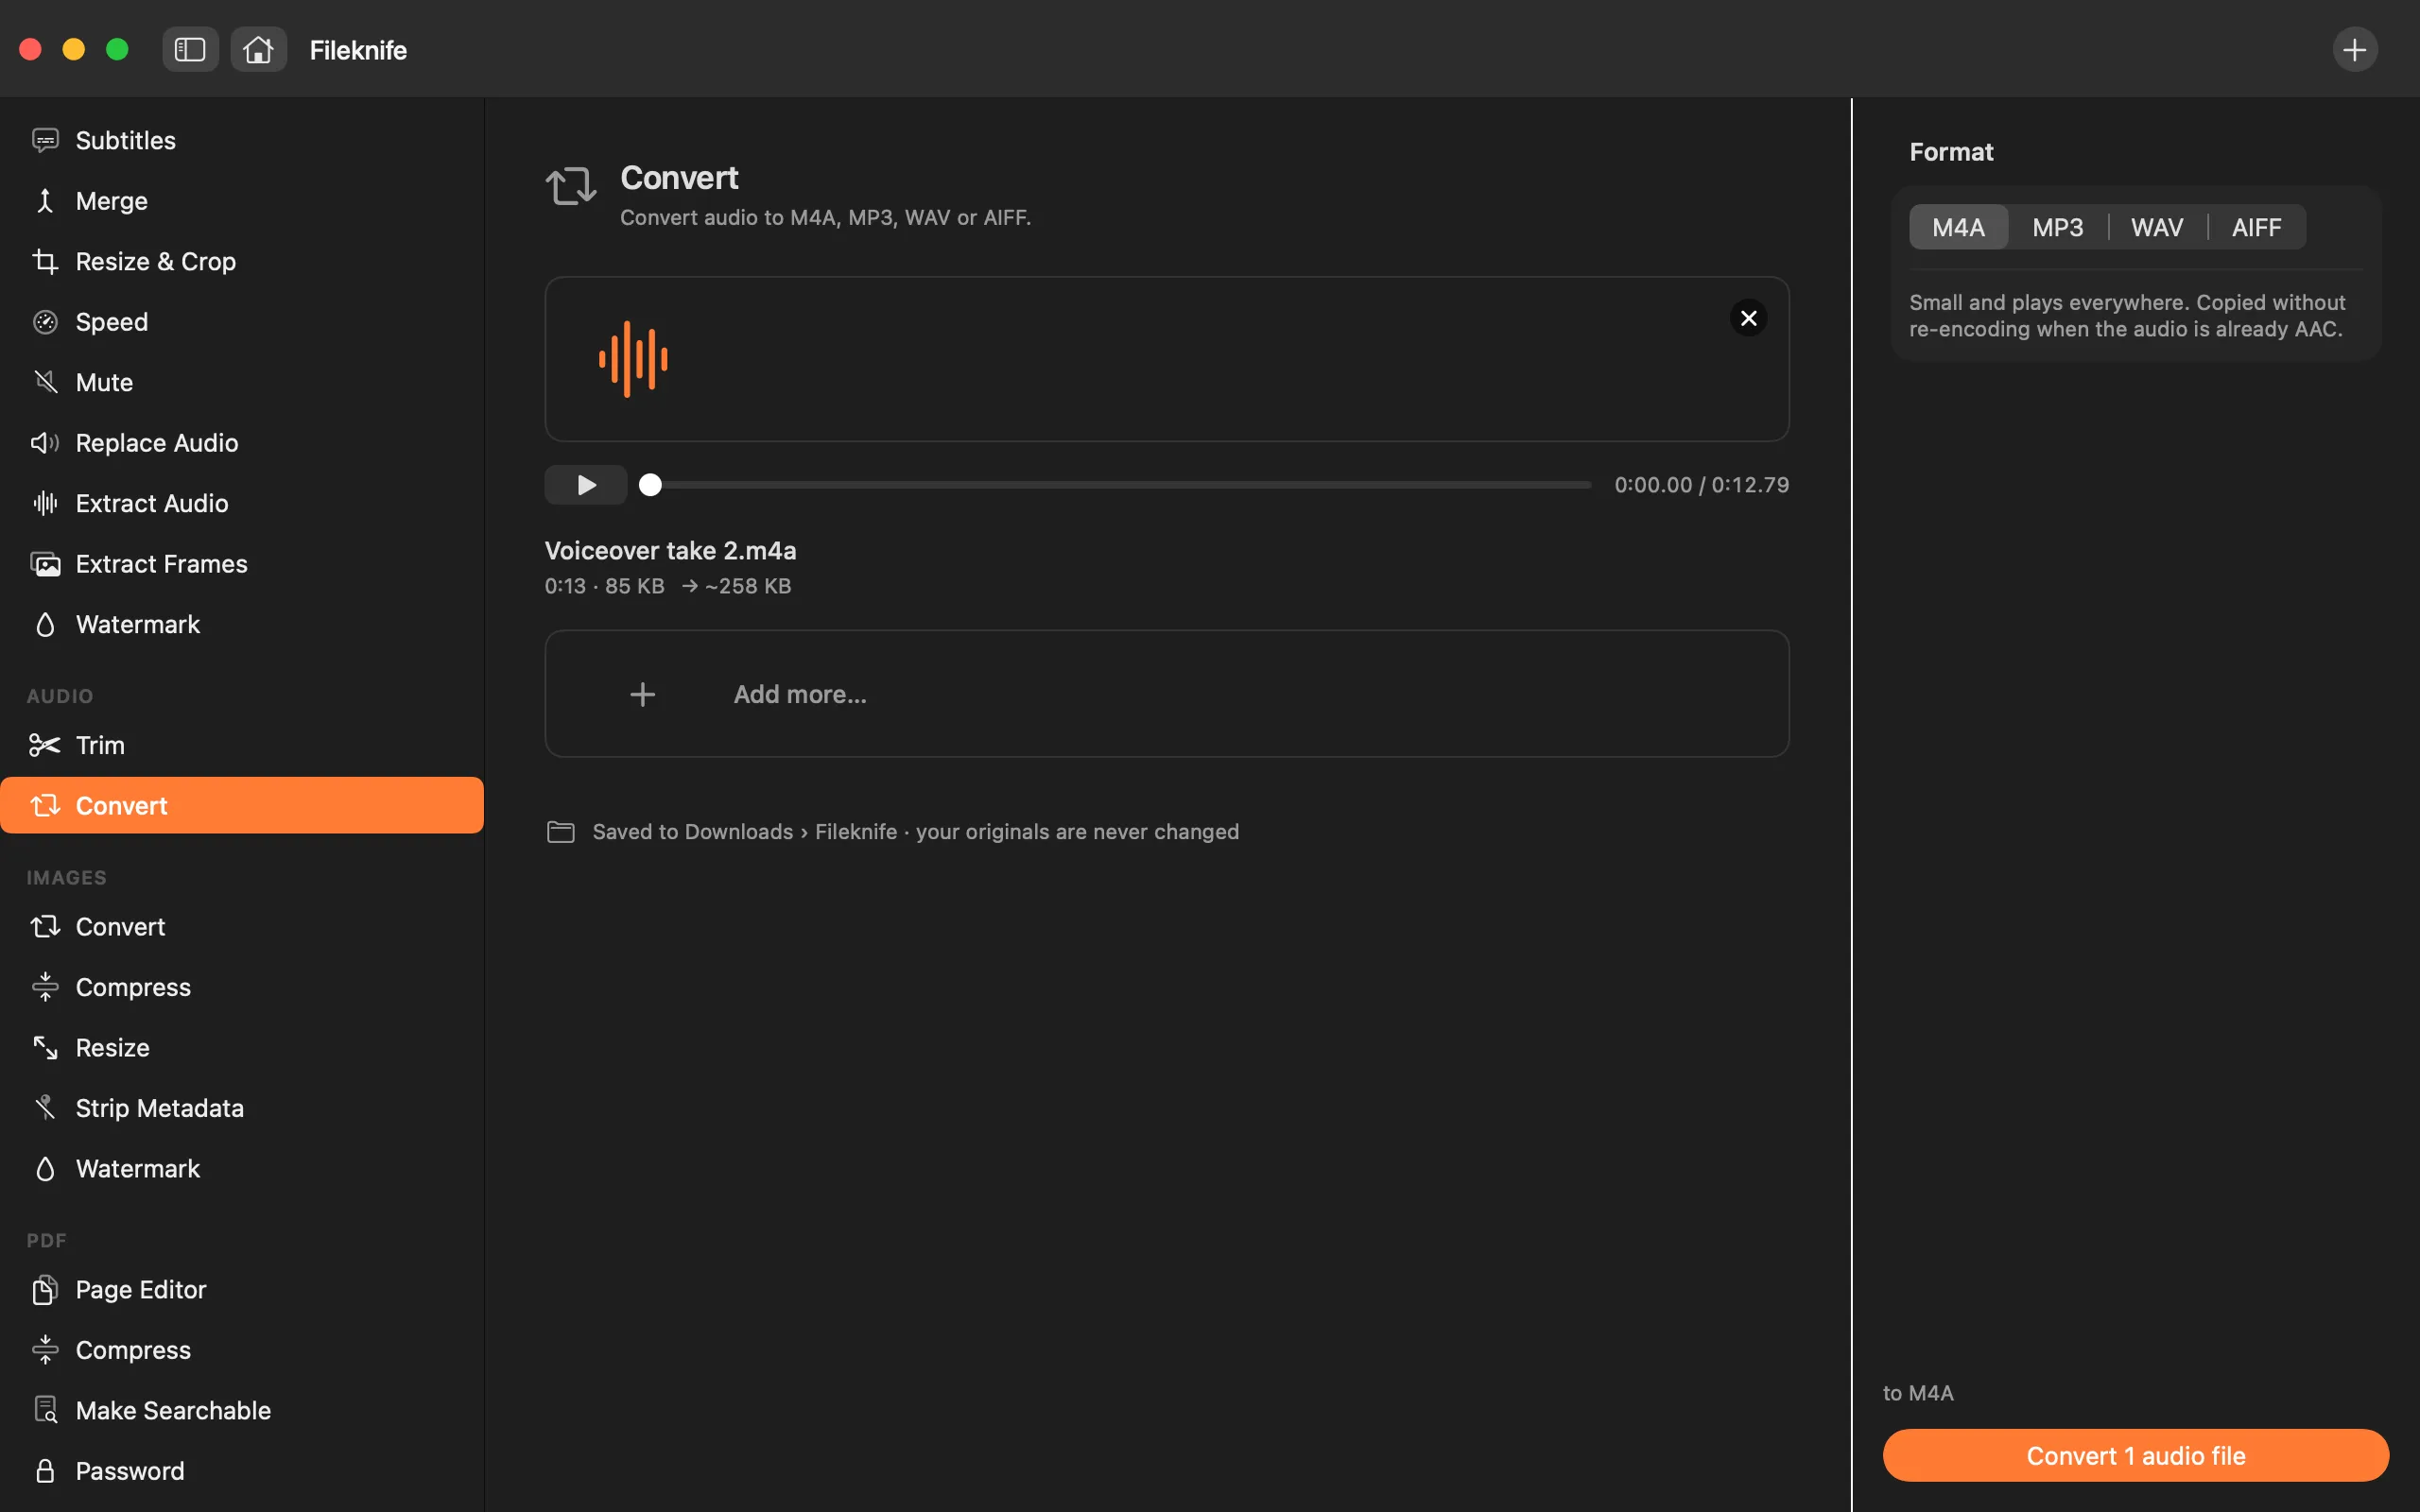Select the Mute tool
Image resolution: width=2420 pixels, height=1512 pixels.
242,382
